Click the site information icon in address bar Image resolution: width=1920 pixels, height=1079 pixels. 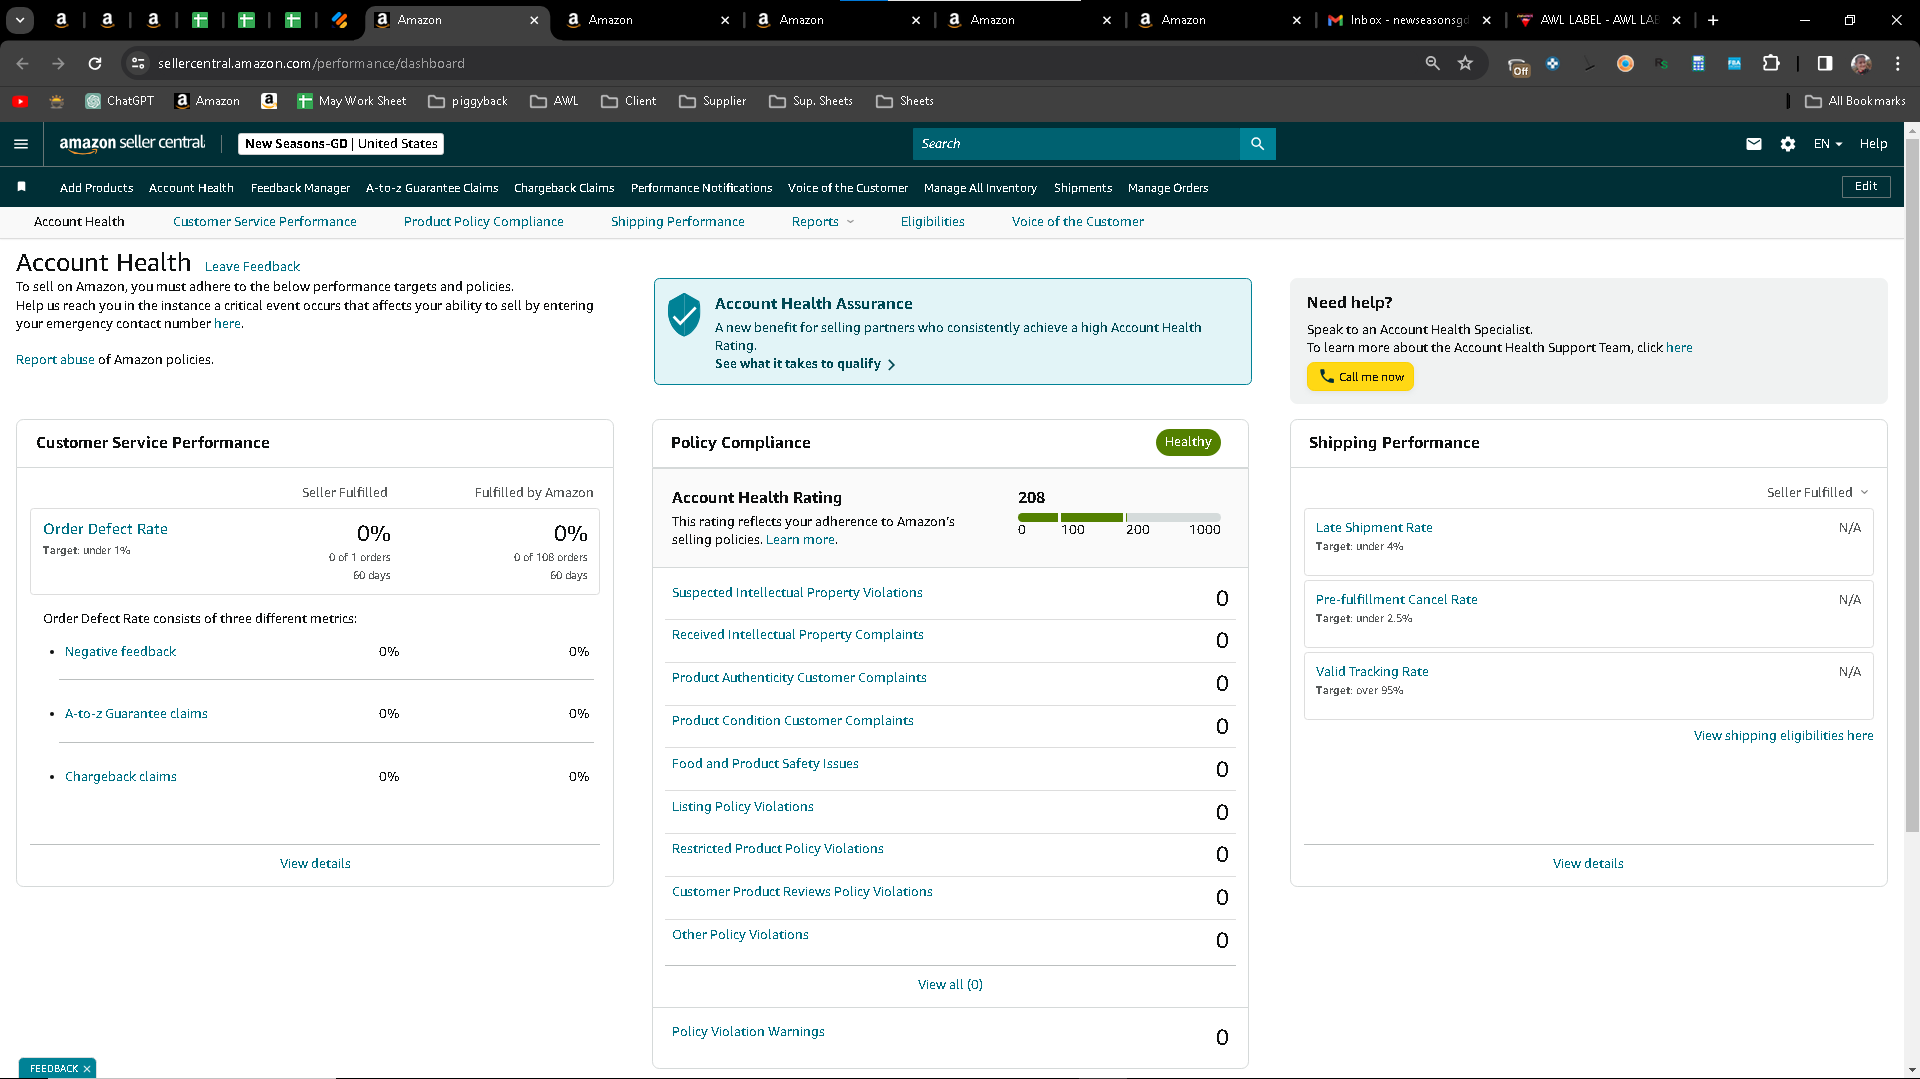[138, 63]
